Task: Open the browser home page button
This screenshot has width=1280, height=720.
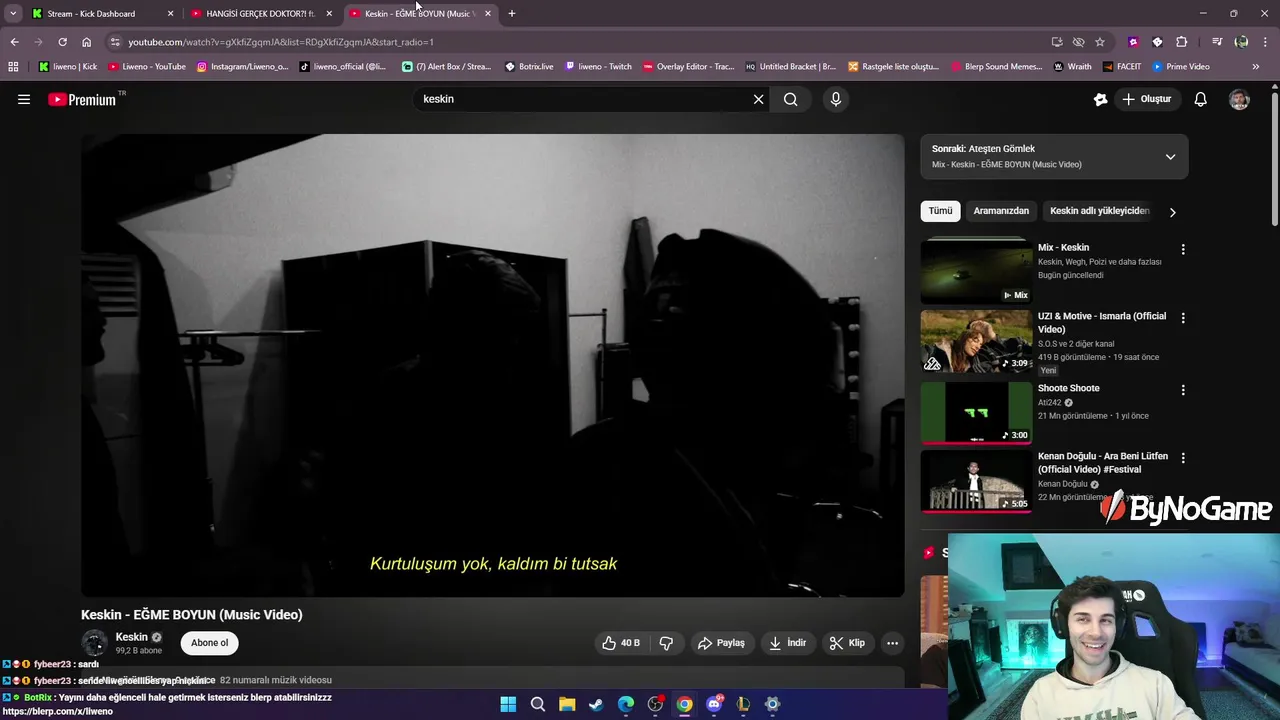Action: pos(86,42)
